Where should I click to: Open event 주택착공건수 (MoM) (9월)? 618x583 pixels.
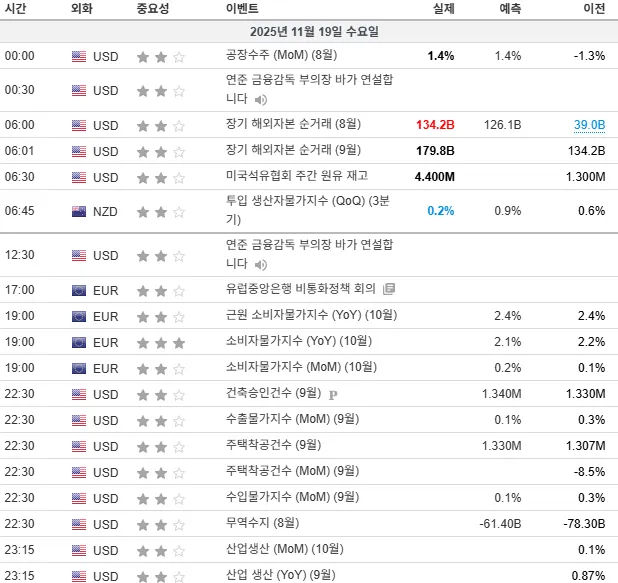coord(292,471)
